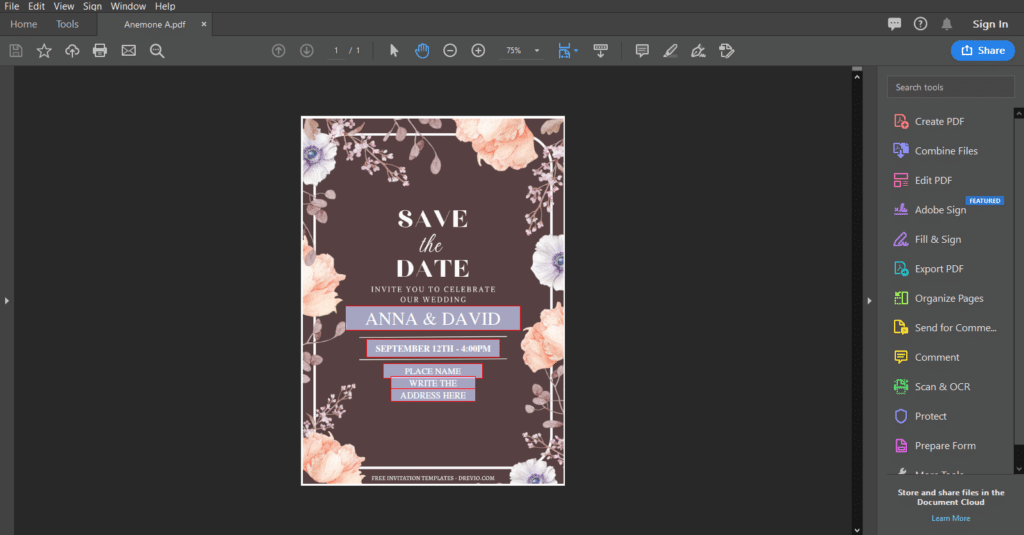Open the fit page options icon
Screen dimensions: 1024x535
tap(567, 50)
